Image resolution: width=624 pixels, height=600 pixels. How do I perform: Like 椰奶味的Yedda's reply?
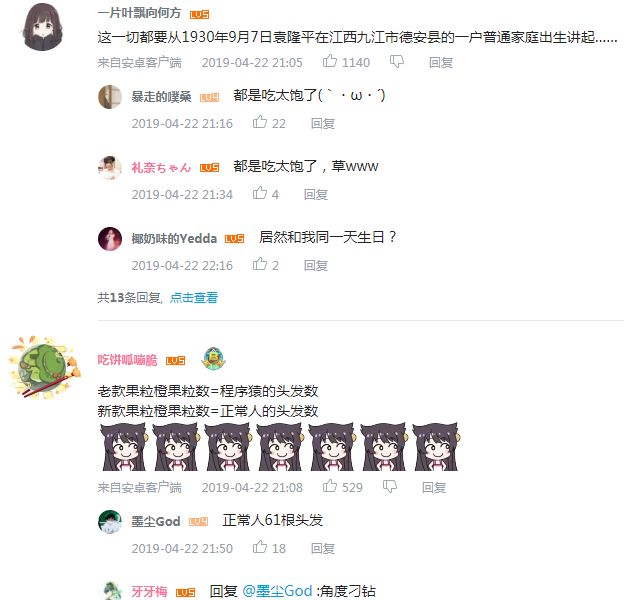pyautogui.click(x=260, y=264)
